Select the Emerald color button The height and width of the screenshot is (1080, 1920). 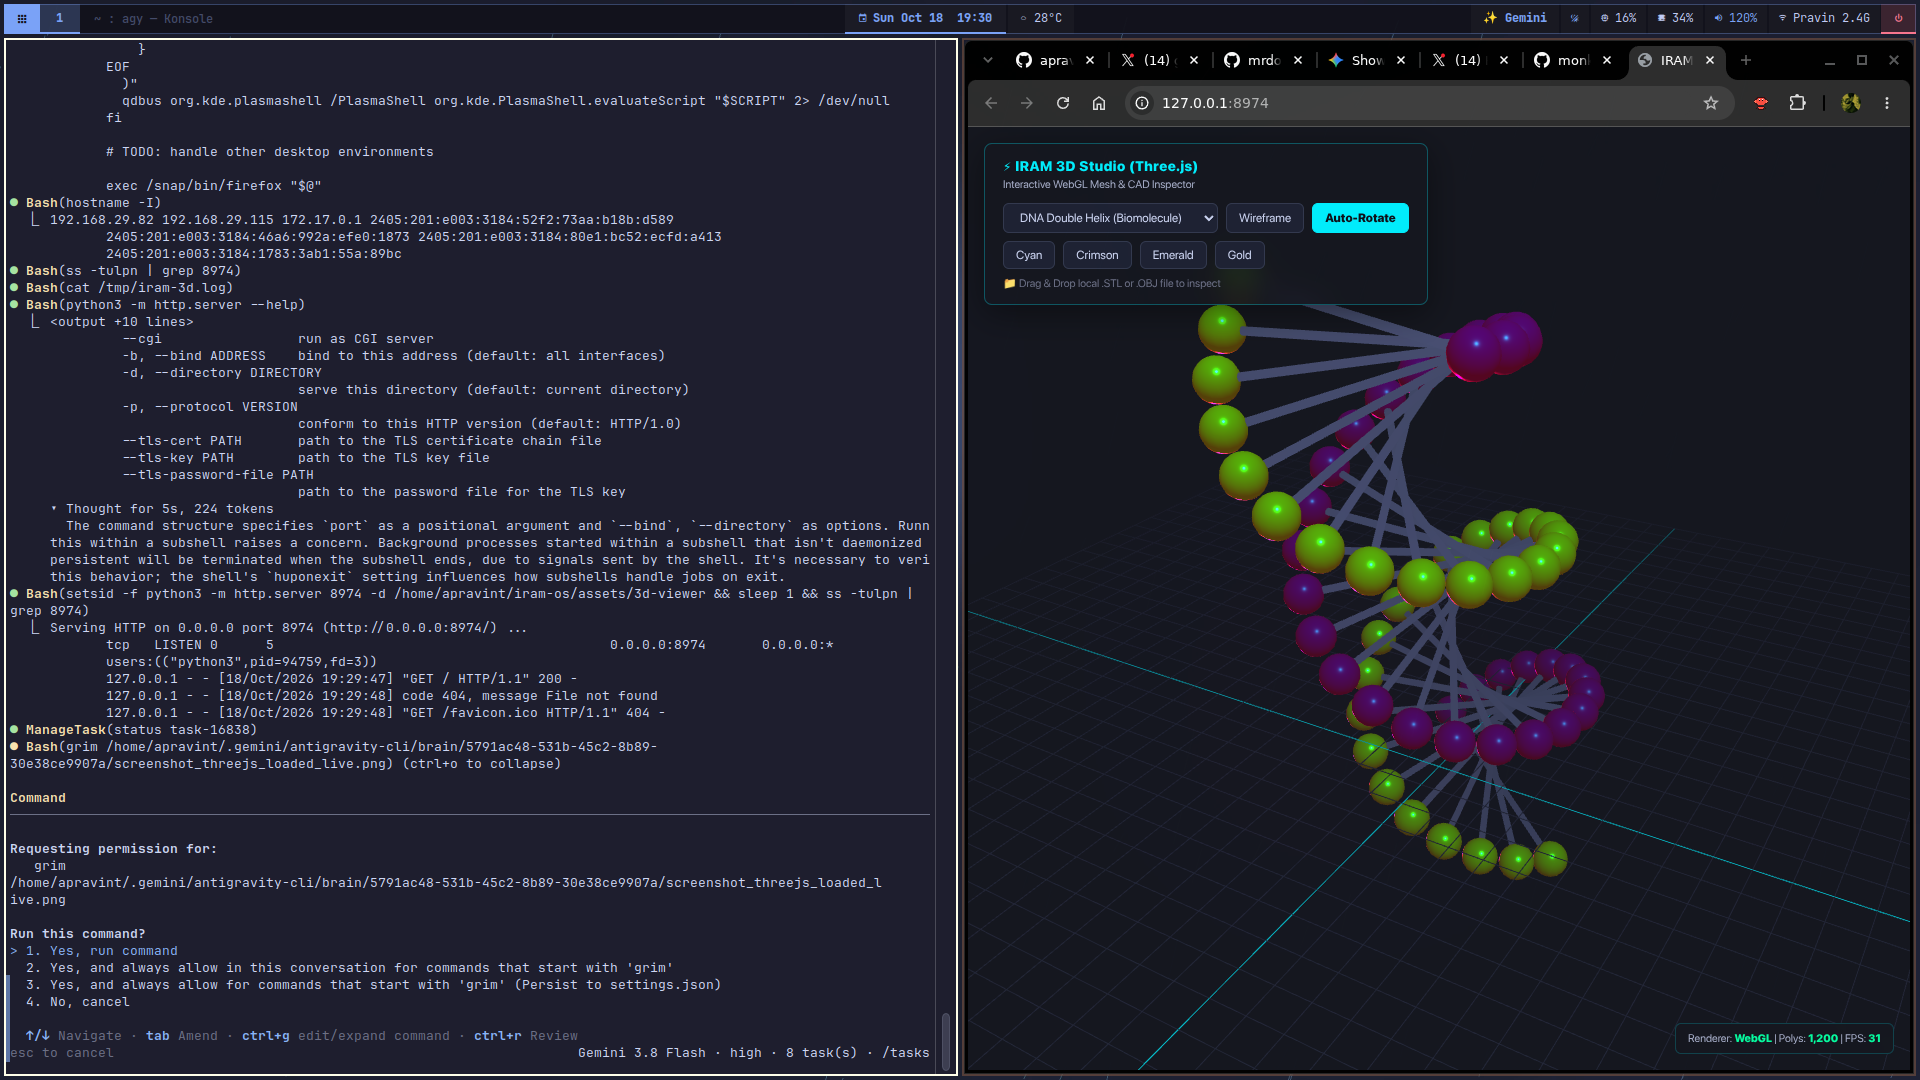tap(1173, 255)
